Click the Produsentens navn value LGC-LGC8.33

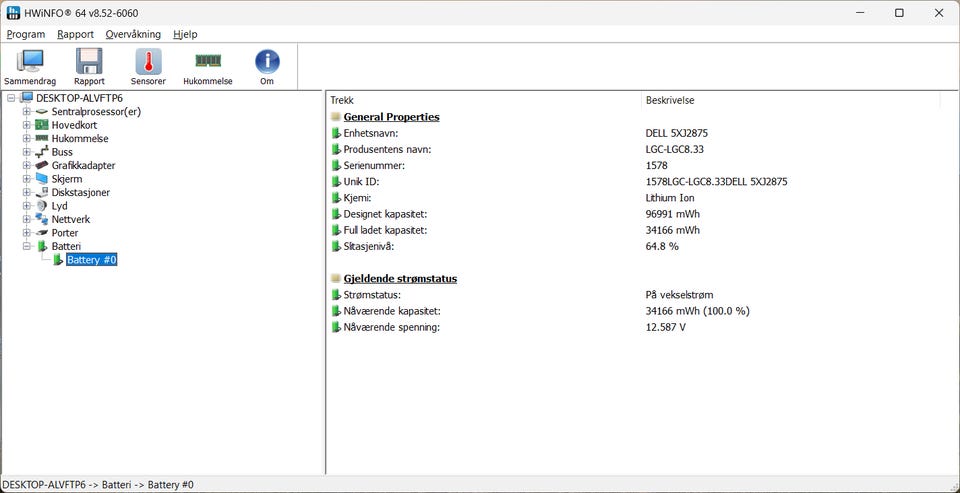click(x=677, y=149)
